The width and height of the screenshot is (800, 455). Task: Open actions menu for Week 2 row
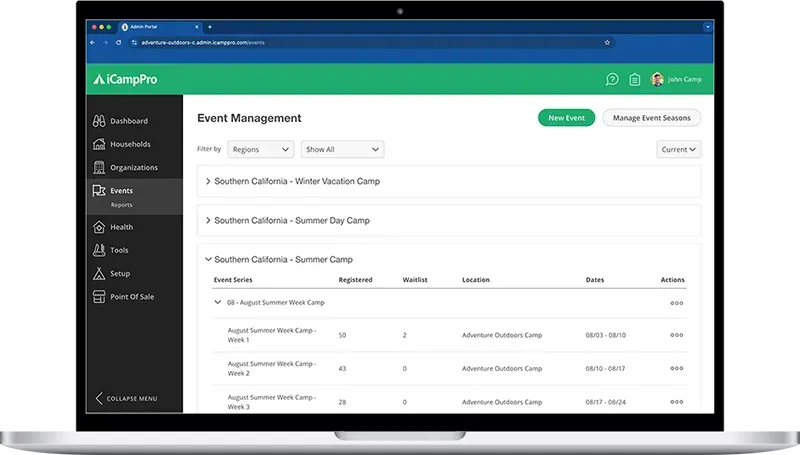pos(677,368)
